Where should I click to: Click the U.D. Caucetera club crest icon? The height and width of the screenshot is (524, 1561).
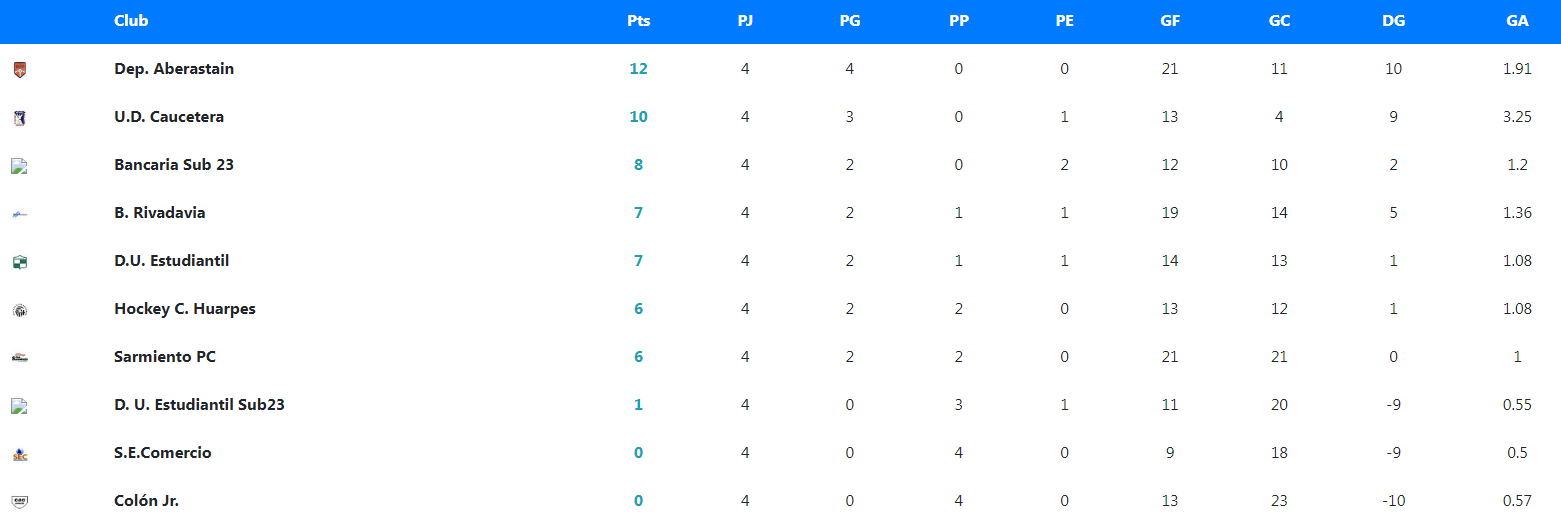[x=20, y=118]
